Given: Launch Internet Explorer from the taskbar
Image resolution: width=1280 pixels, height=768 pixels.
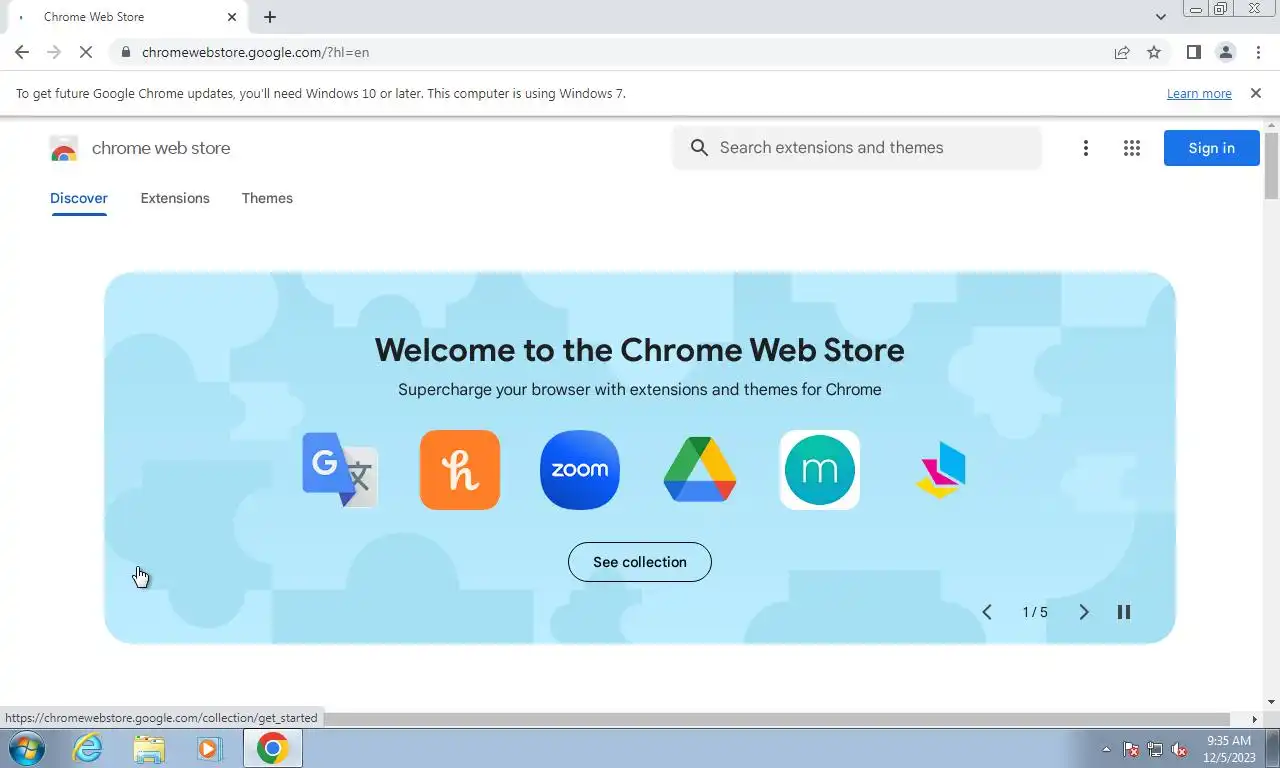Looking at the screenshot, I should point(88,748).
